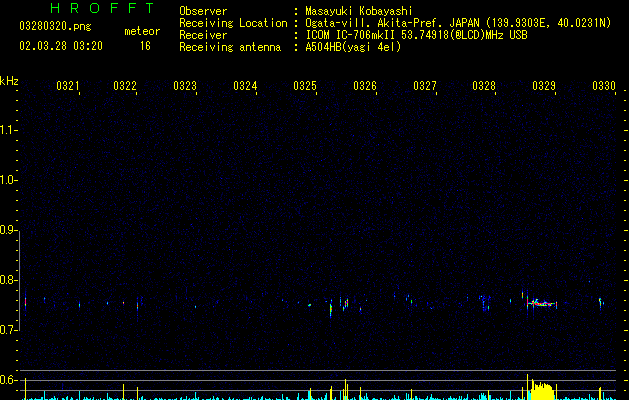Viewport: 629px width, 400px height.
Task: Click the bright echo at the spectrogram's left edge
Action: tap(26, 302)
